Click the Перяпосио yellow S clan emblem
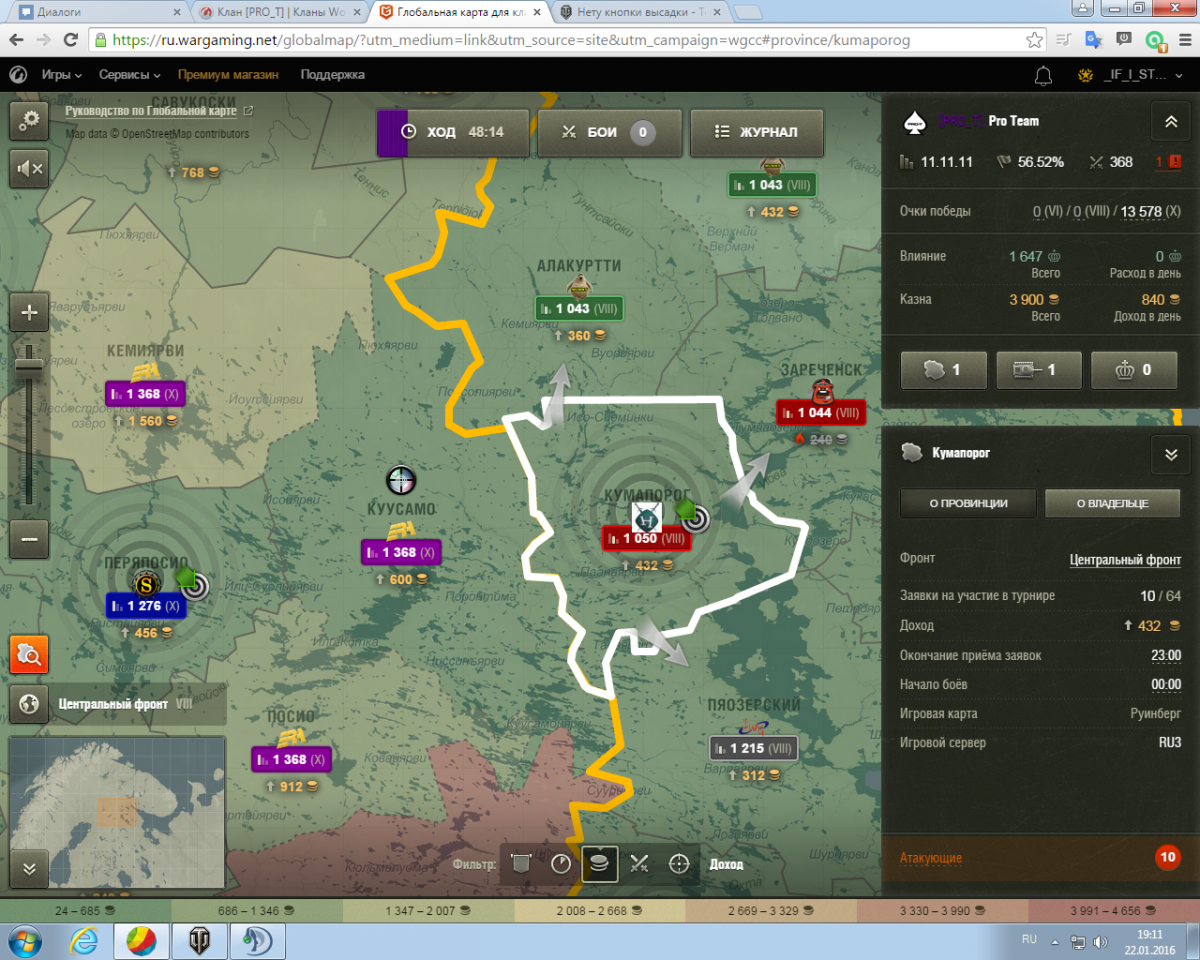The image size is (1200, 960). [146, 583]
